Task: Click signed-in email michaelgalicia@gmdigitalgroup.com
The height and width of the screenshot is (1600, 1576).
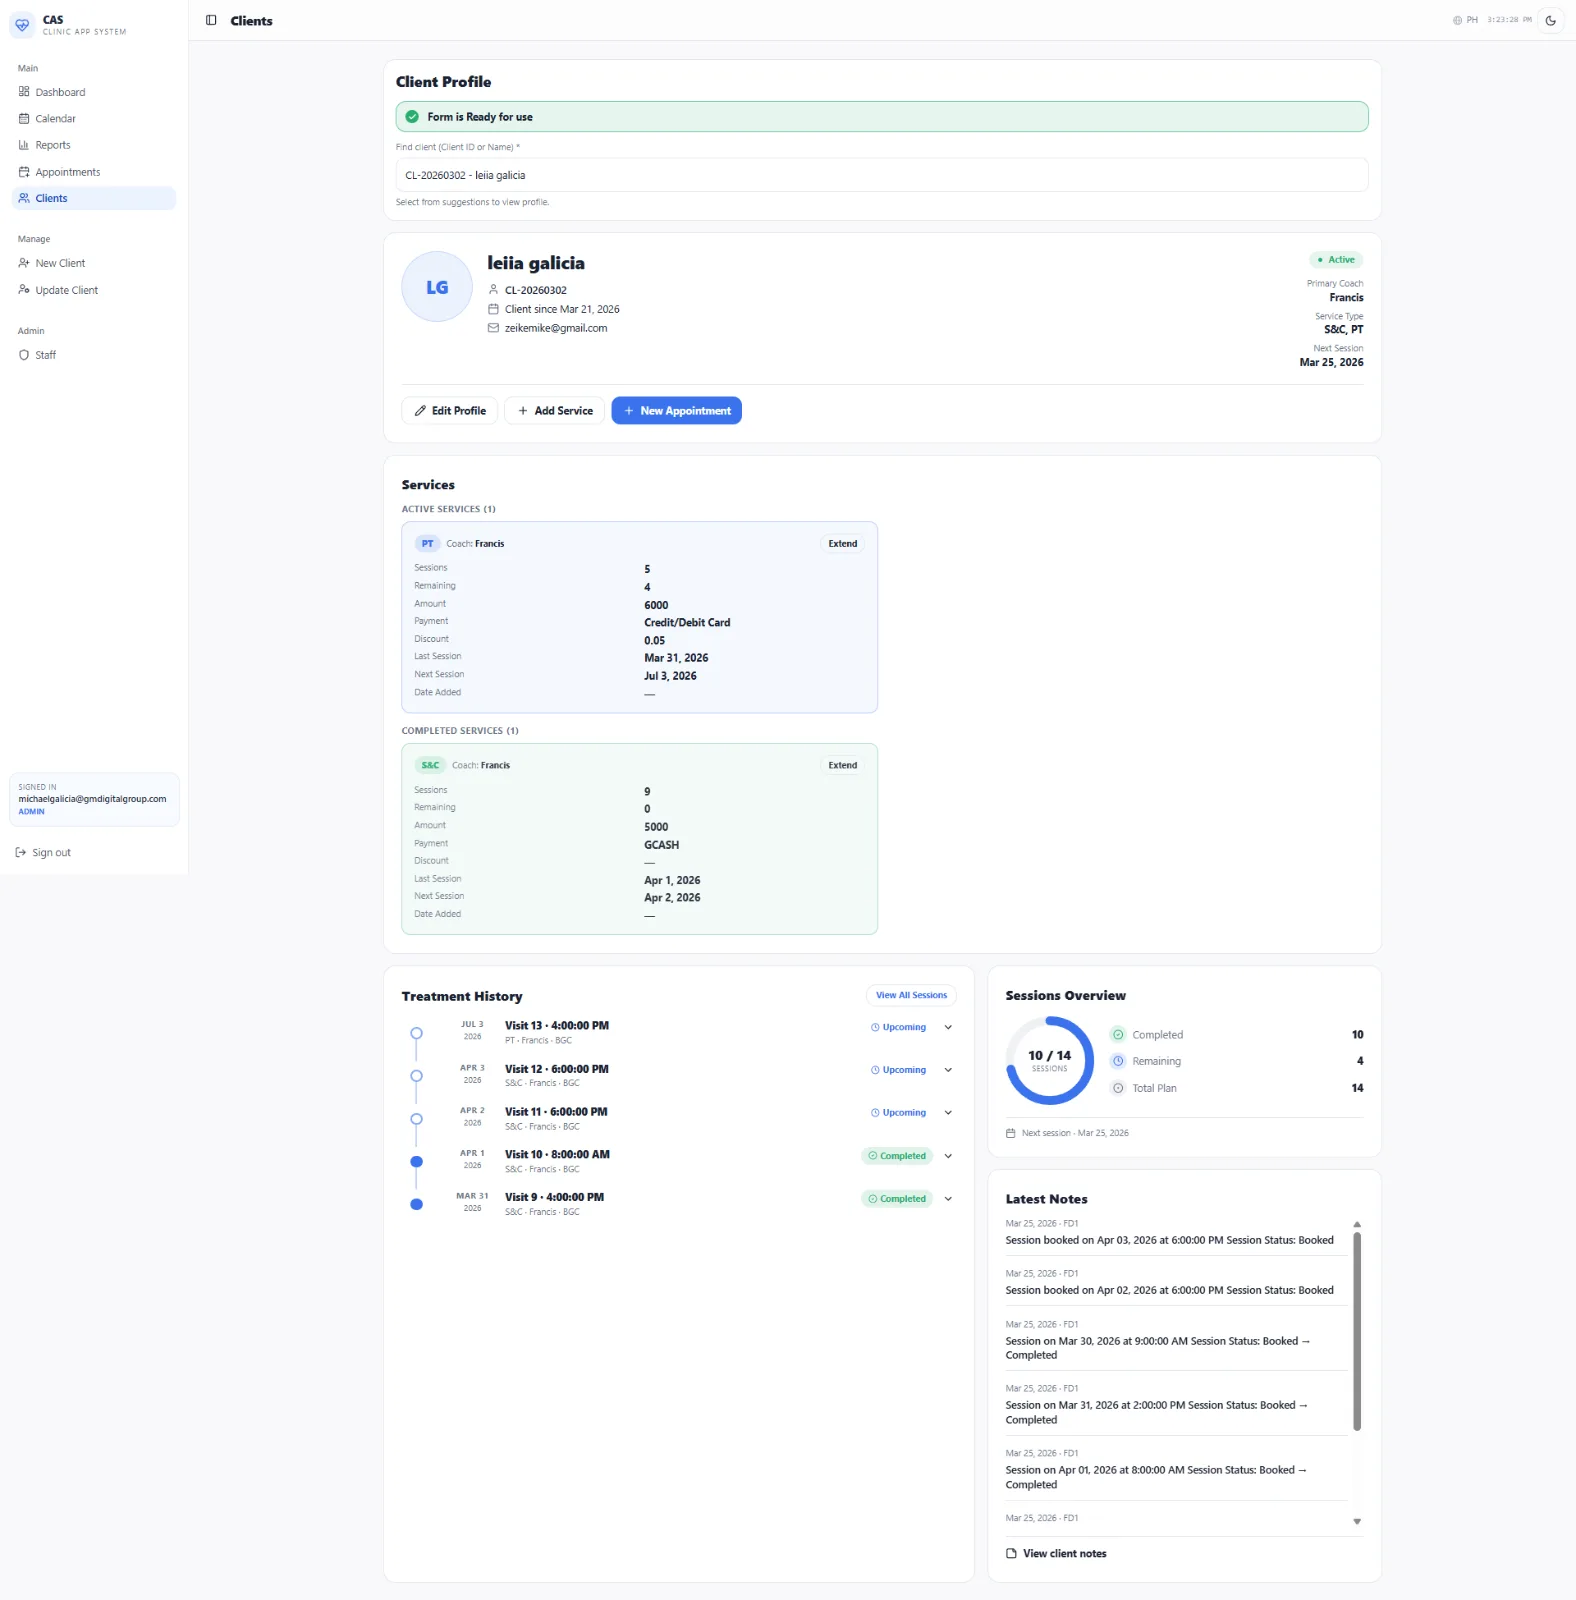Action: click(92, 799)
